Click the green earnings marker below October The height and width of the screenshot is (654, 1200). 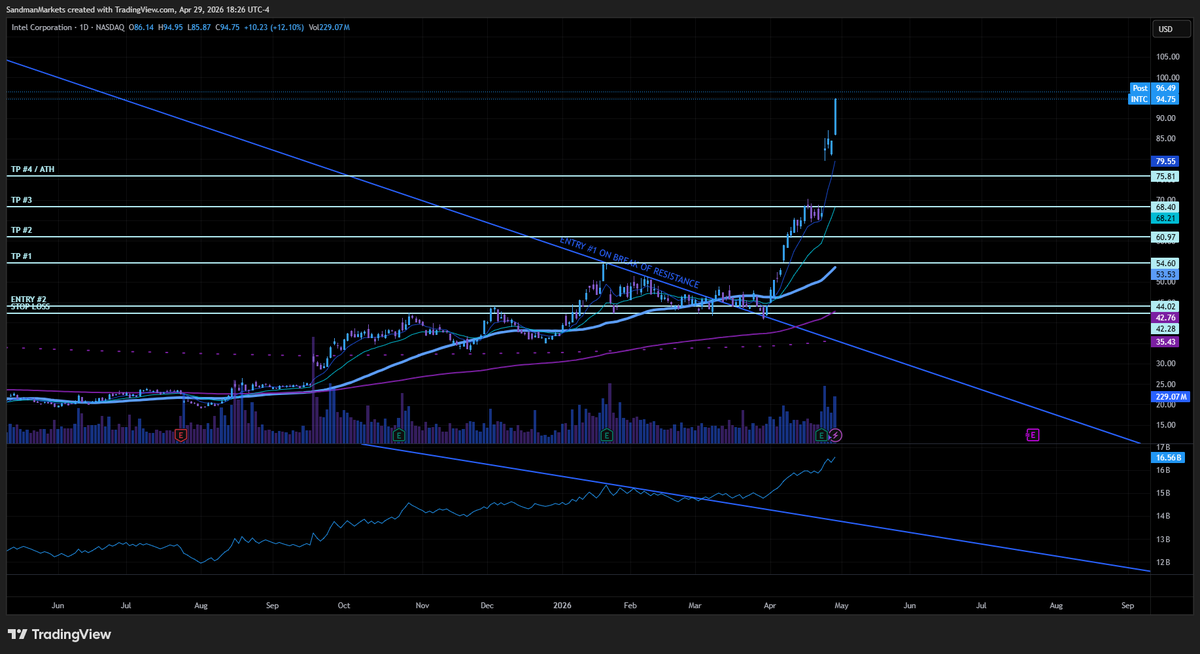coord(399,435)
